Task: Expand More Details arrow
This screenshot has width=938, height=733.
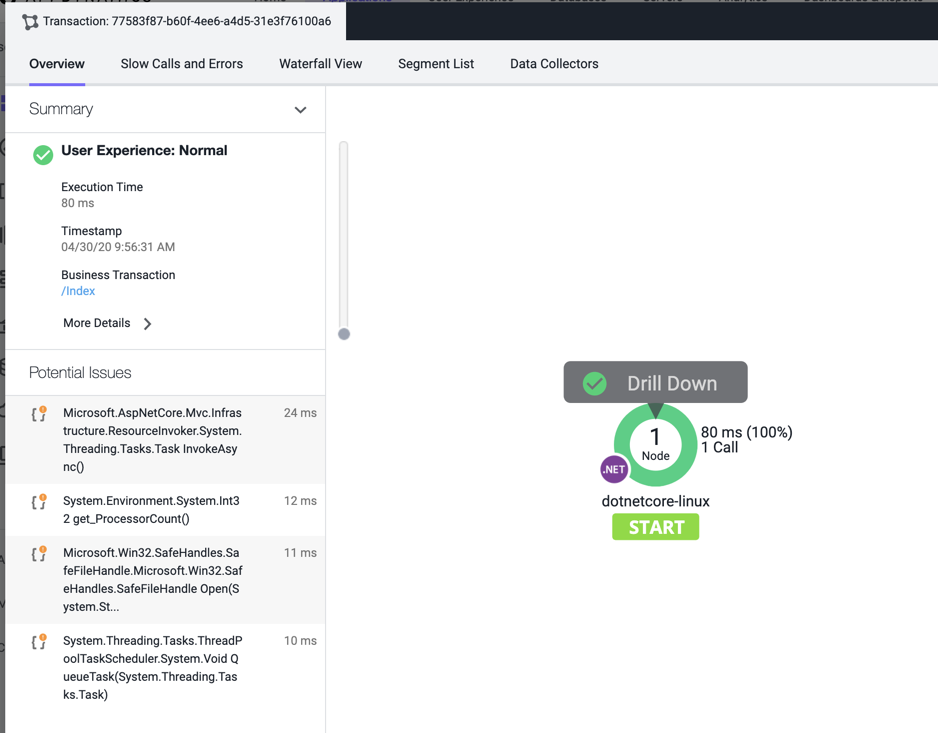Action: (x=148, y=324)
